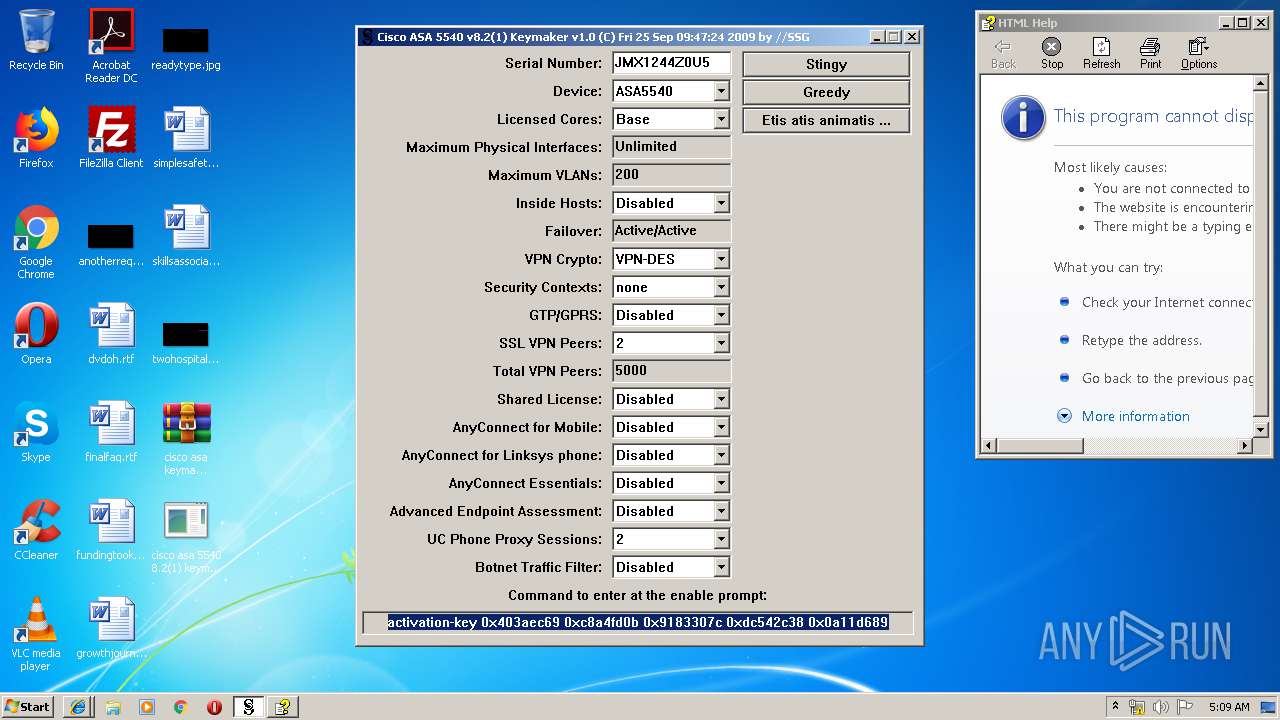This screenshot has height=720, width=1280.
Task: Click the taskbar clock 5:09 AM
Action: coord(1228,707)
